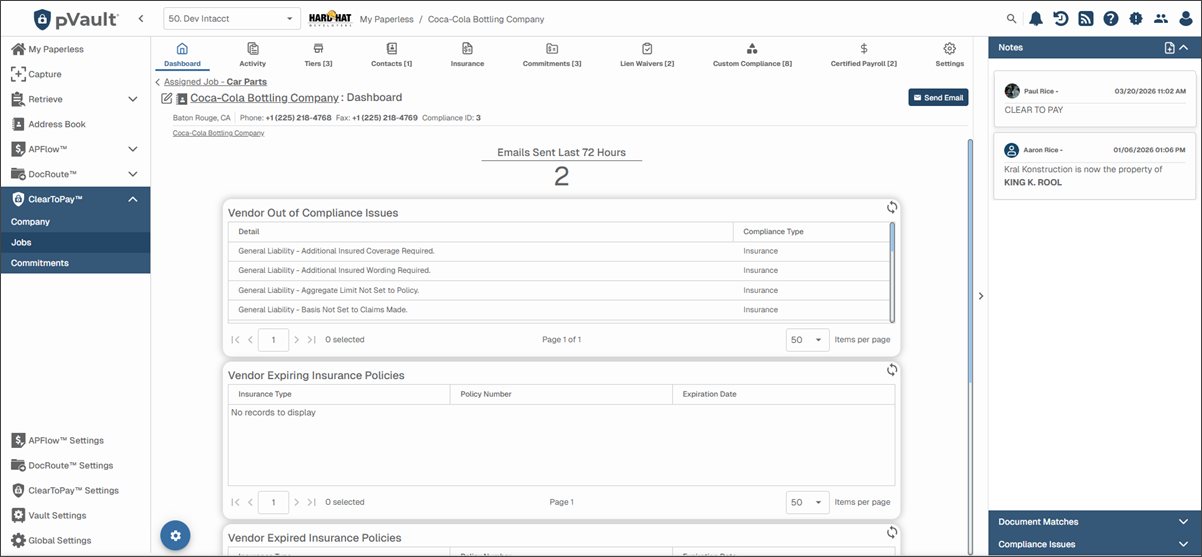Click the Out of Compliance grid vertical scrollbar

pyautogui.click(x=892, y=271)
